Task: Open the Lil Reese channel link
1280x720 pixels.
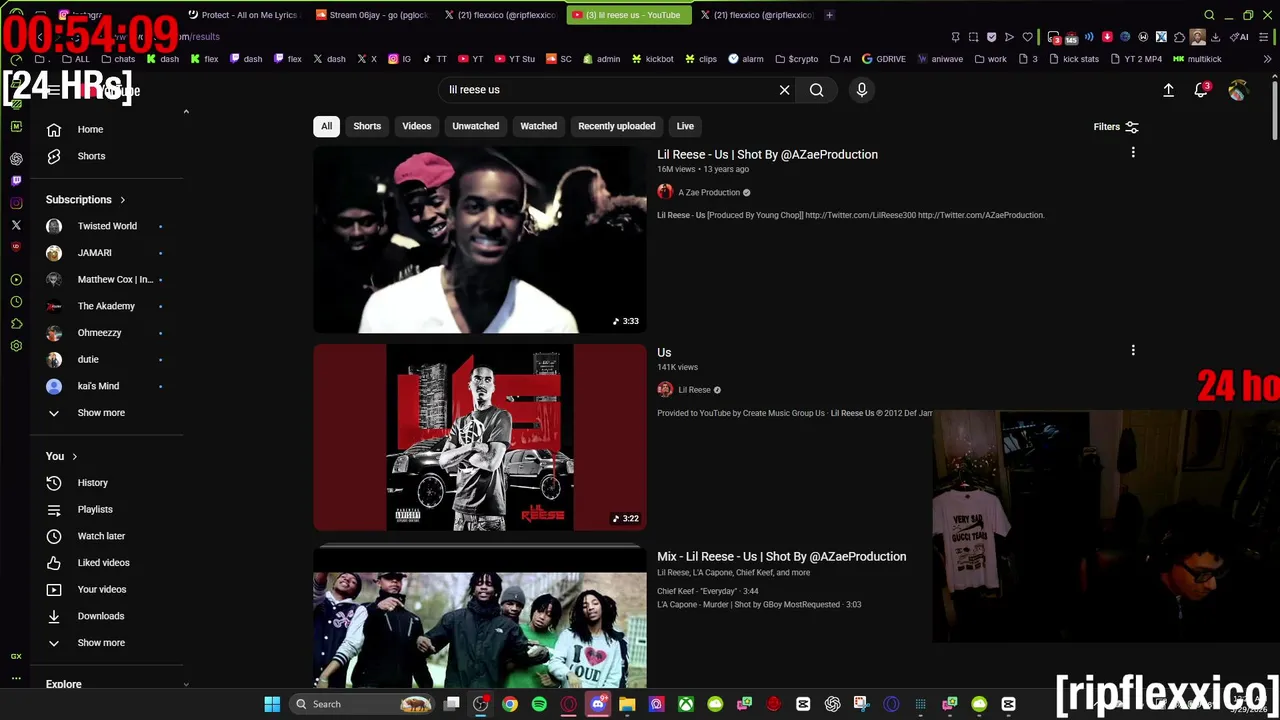Action: tap(694, 390)
